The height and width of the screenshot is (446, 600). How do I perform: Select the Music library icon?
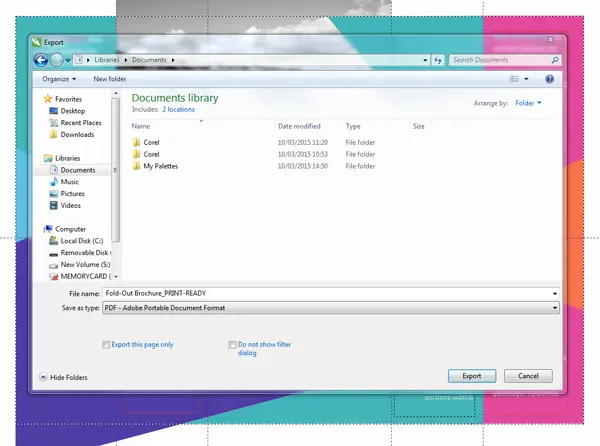tap(54, 182)
